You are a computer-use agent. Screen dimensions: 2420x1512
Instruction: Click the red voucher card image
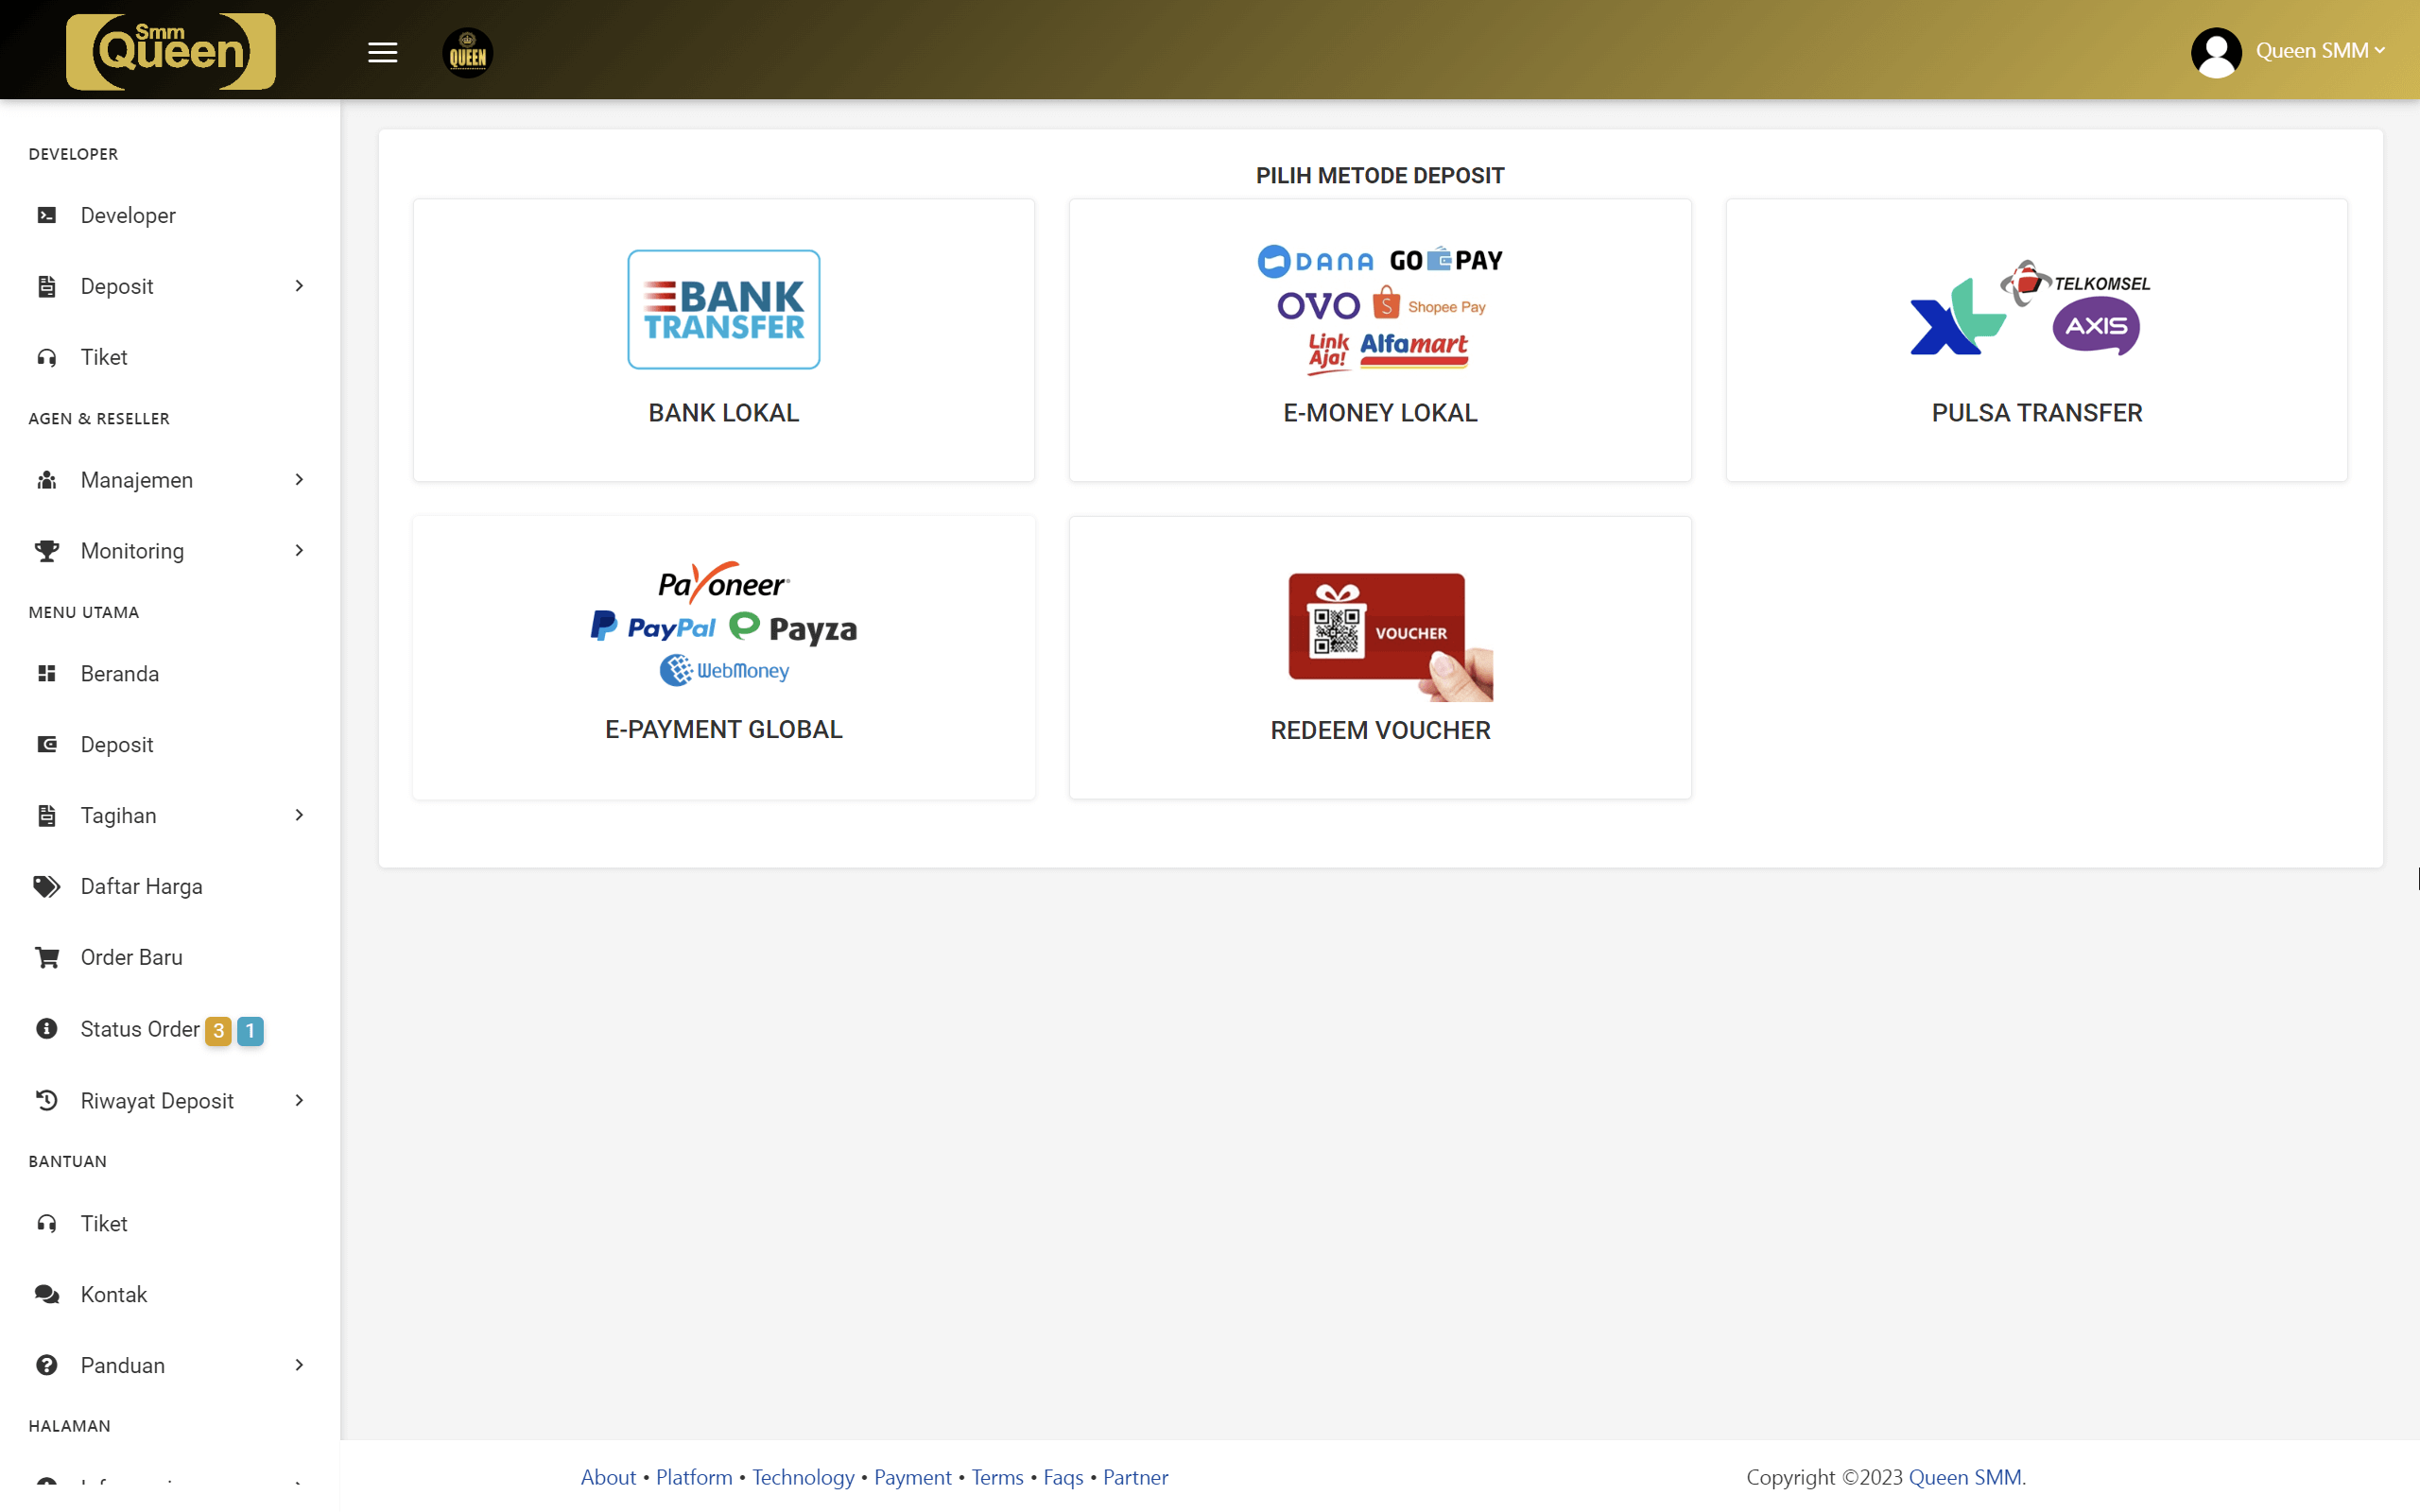(1390, 637)
